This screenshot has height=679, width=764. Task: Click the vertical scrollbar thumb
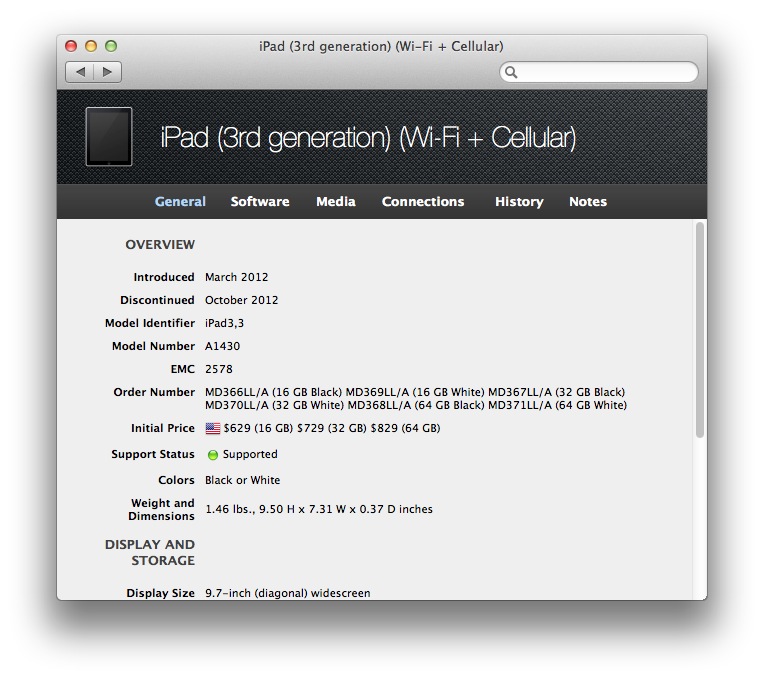point(700,330)
